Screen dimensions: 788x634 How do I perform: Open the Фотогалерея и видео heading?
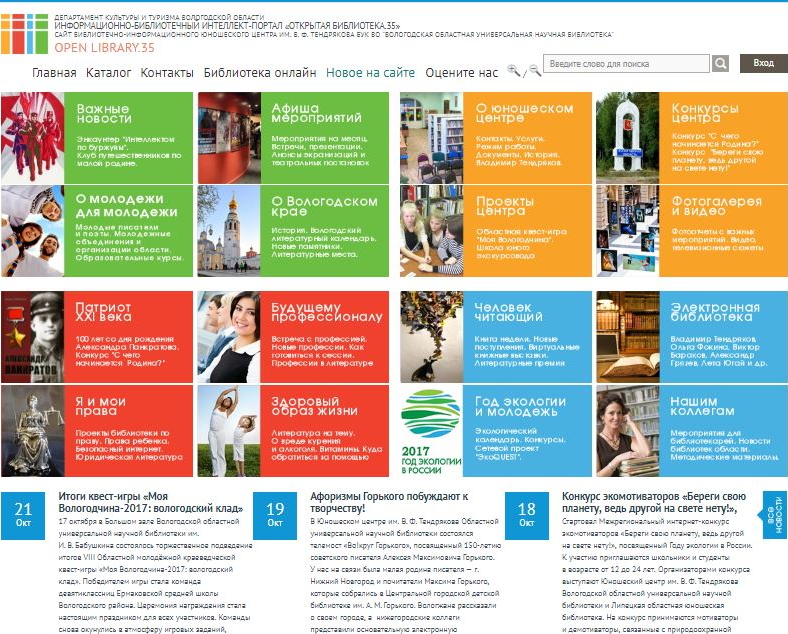[x=717, y=206]
